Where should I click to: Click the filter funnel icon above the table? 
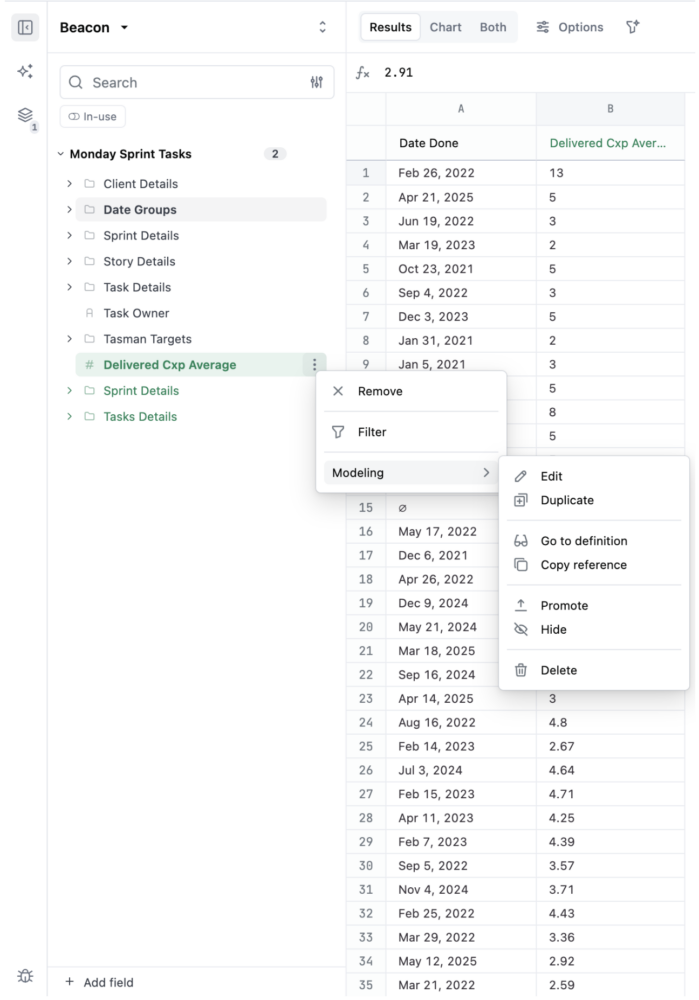[632, 27]
